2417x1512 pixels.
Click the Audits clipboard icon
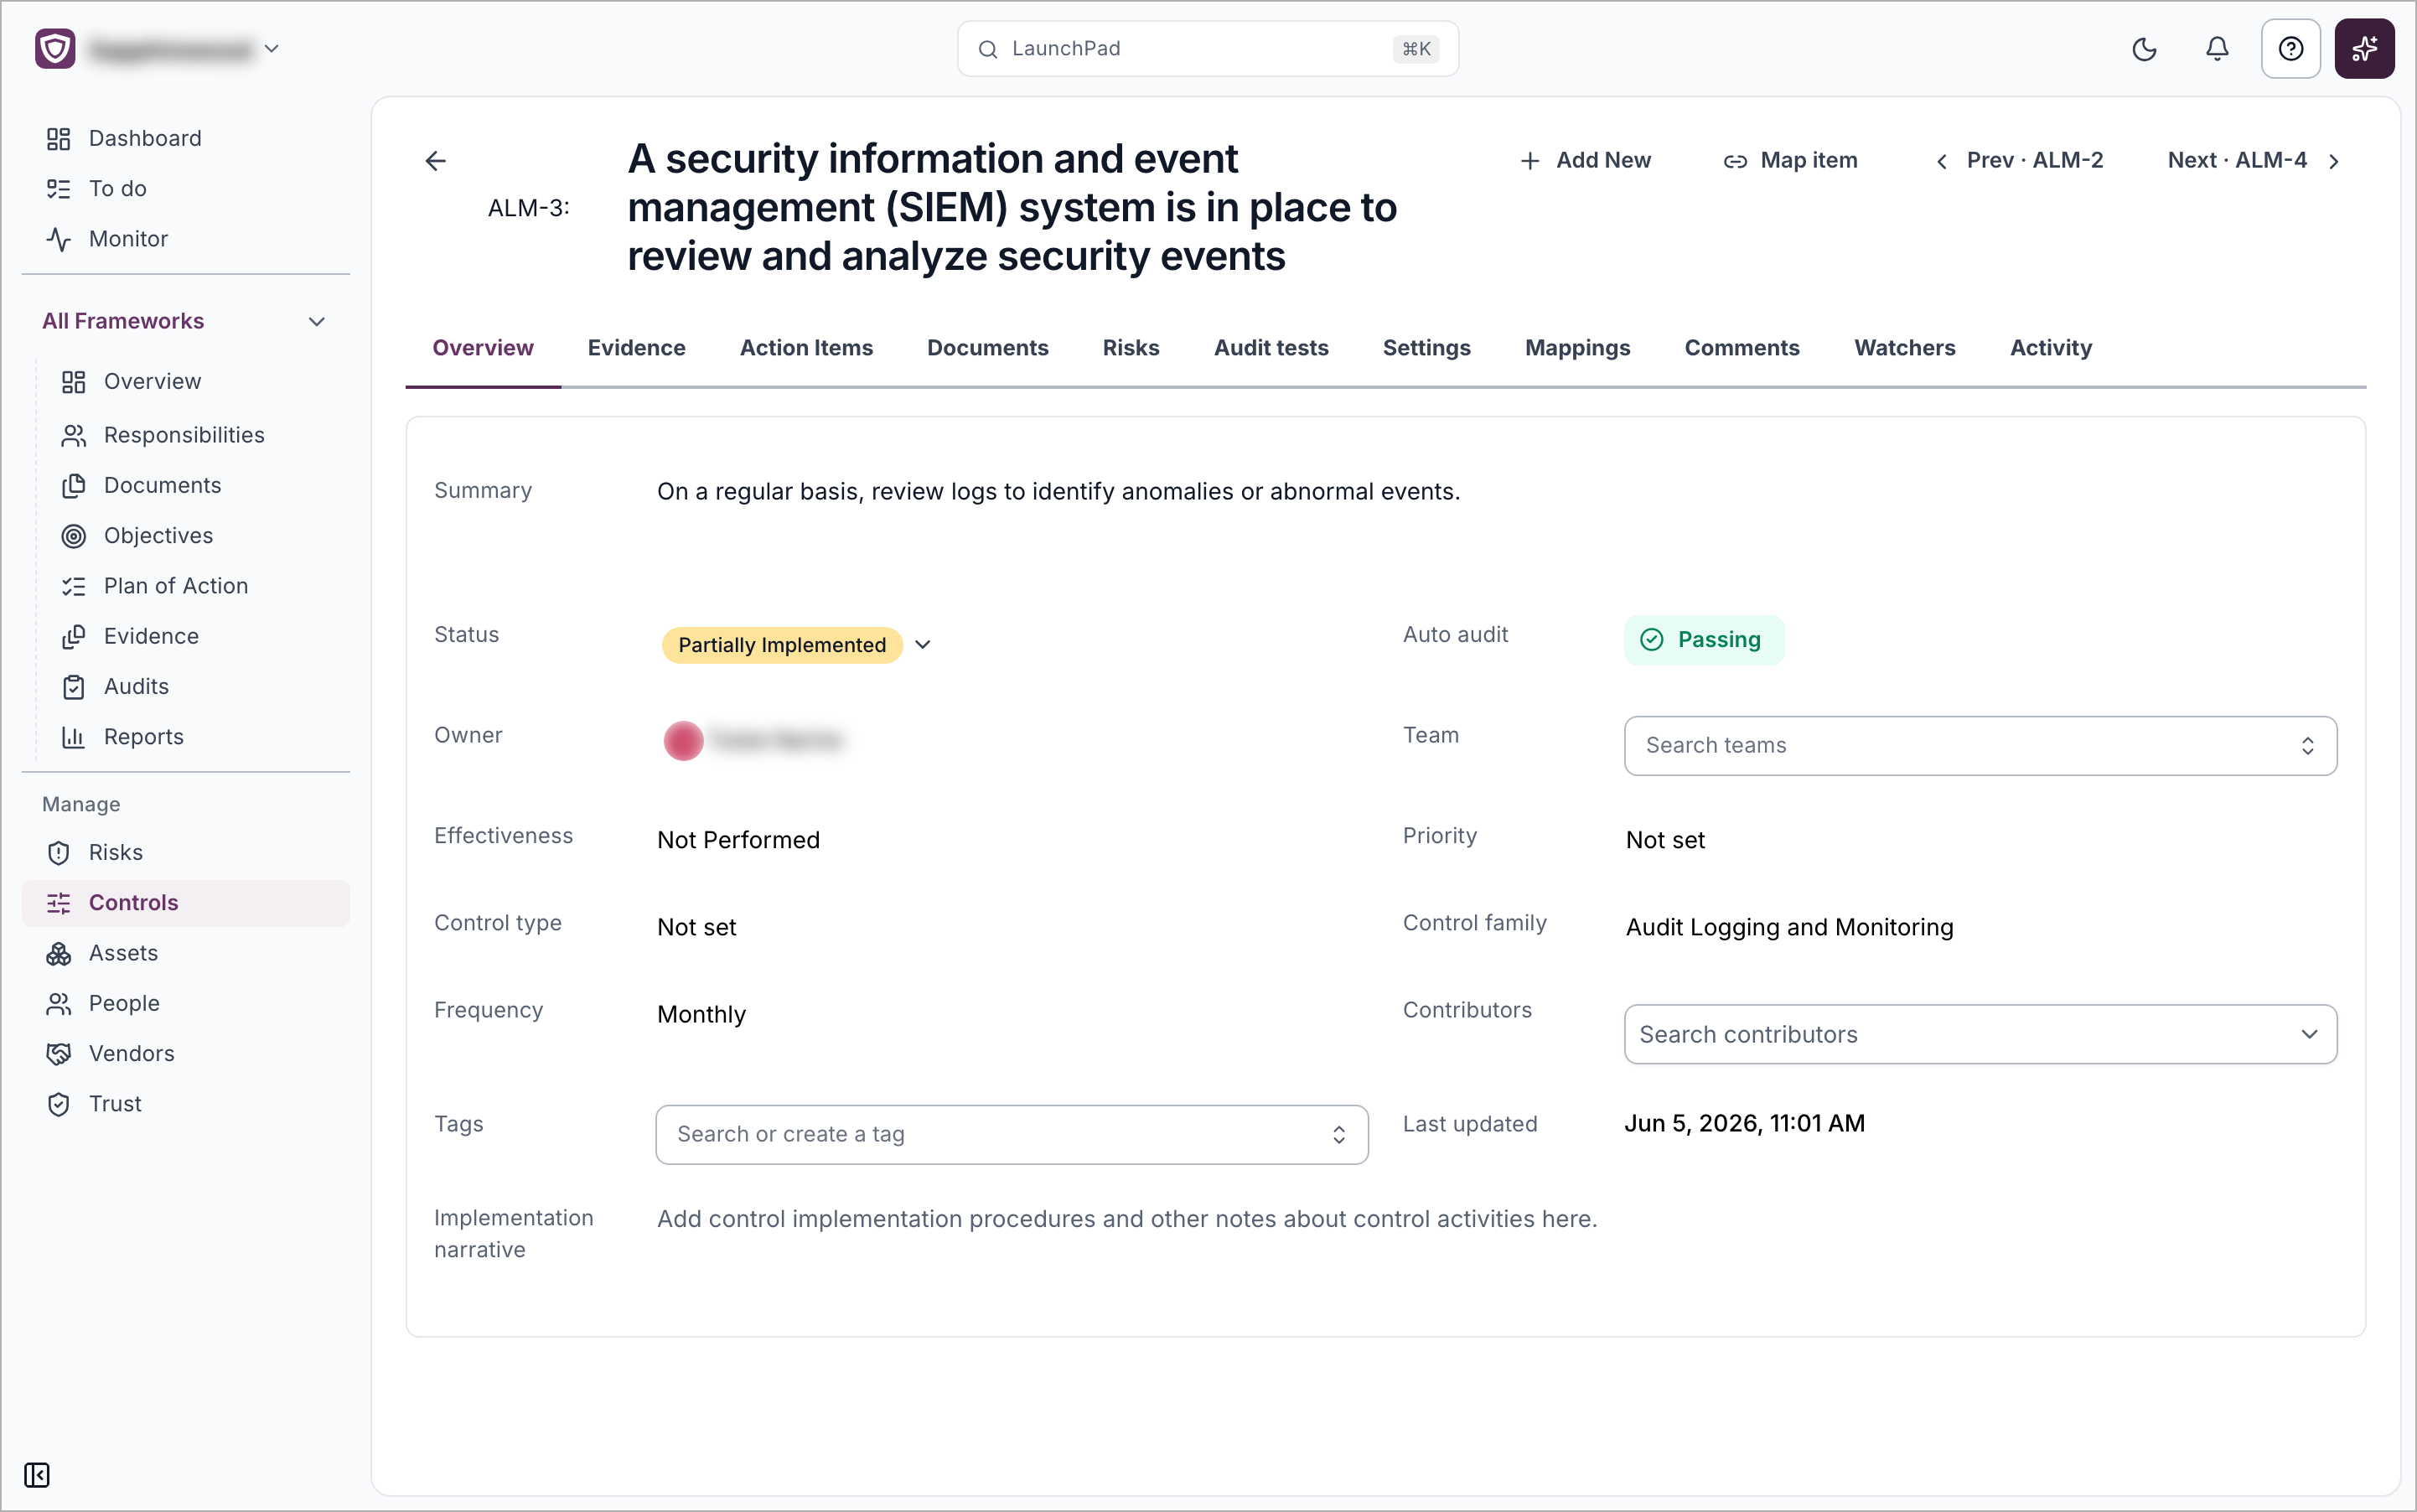pyautogui.click(x=74, y=686)
